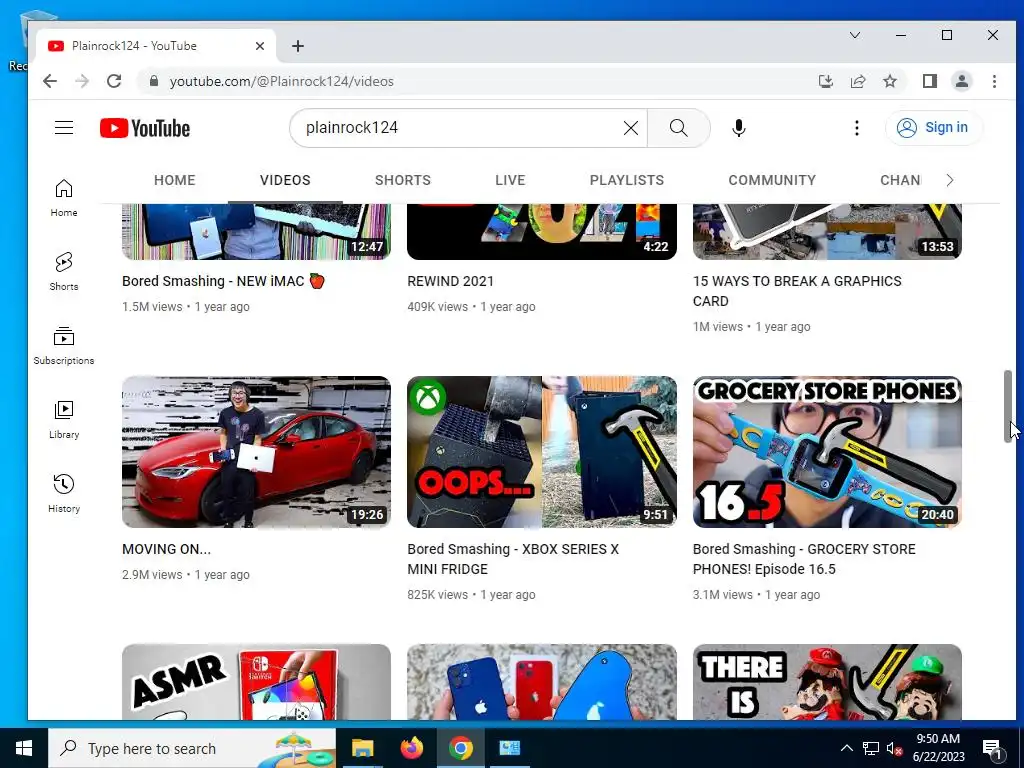Click the site lock icon
This screenshot has width=1024, height=768.
[154, 81]
